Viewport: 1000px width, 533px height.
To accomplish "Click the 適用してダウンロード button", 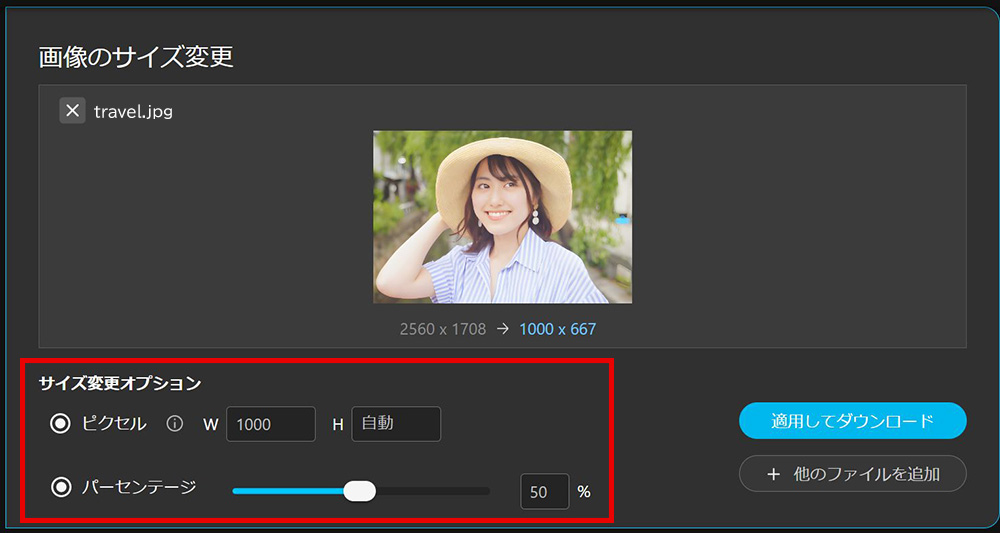I will coord(853,421).
